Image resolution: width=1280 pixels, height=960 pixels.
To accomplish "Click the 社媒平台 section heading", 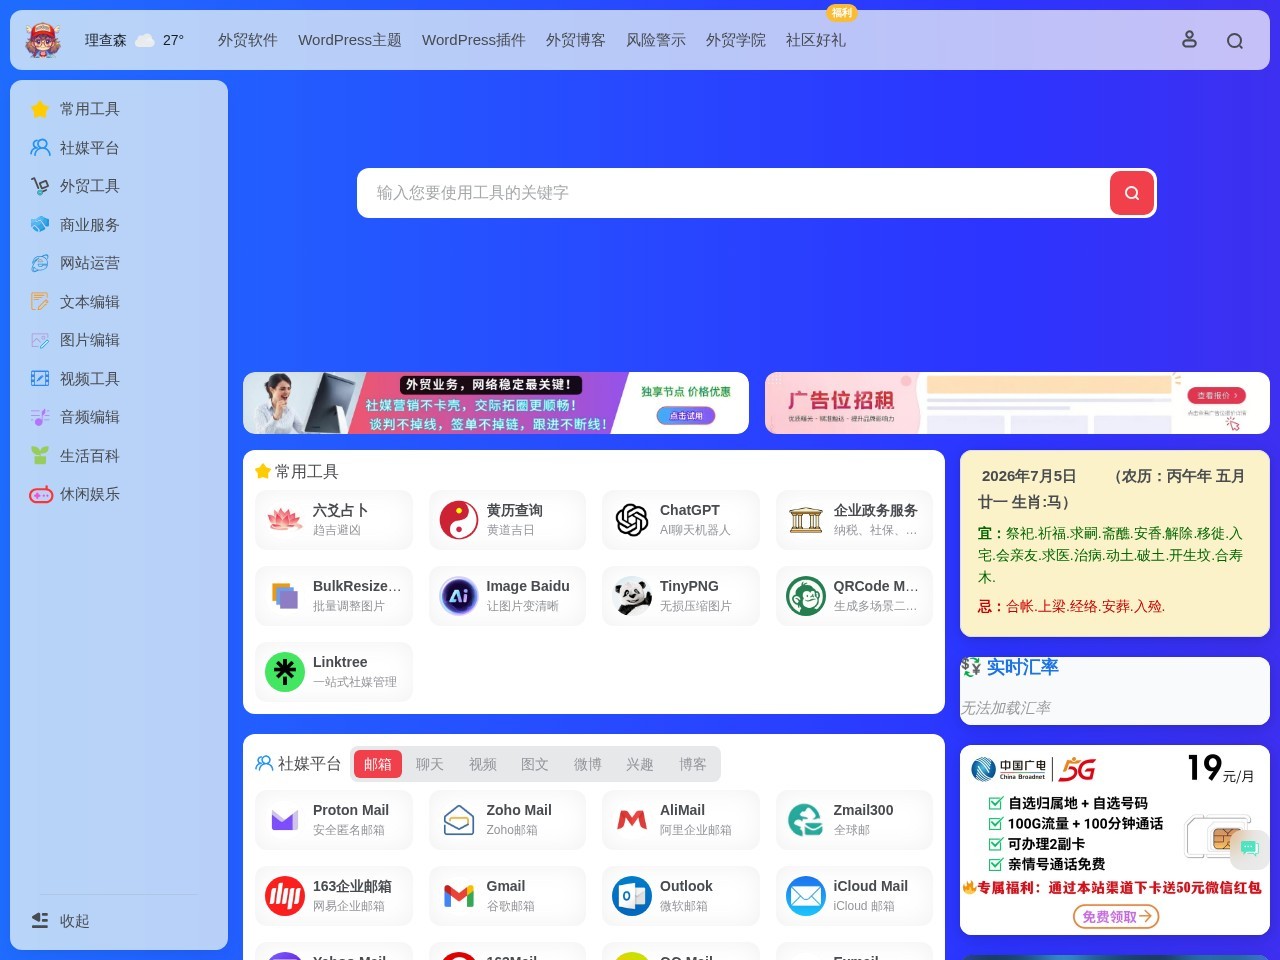I will tap(309, 764).
